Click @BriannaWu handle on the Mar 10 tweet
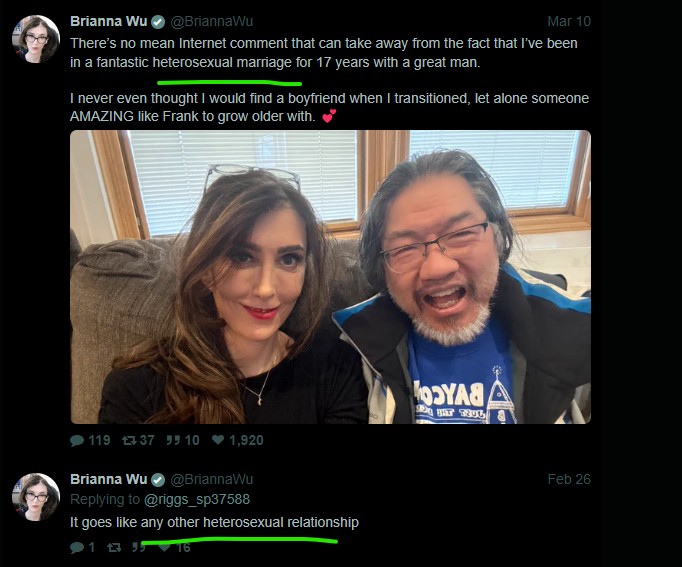682x567 pixels. tap(211, 21)
